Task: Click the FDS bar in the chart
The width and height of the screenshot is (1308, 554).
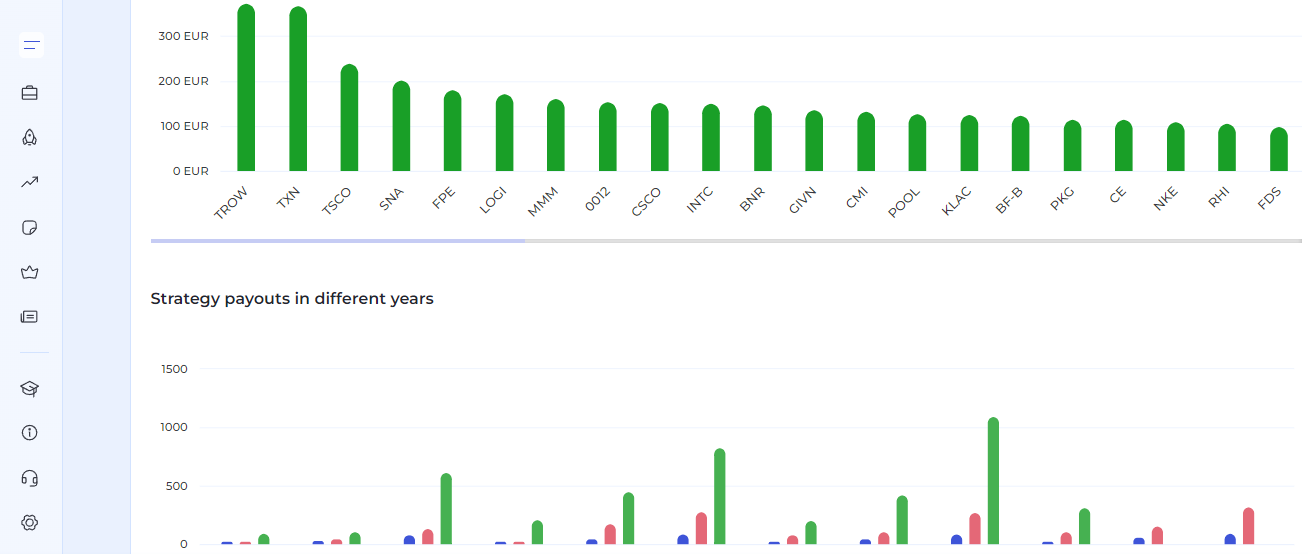Action: [1278, 149]
